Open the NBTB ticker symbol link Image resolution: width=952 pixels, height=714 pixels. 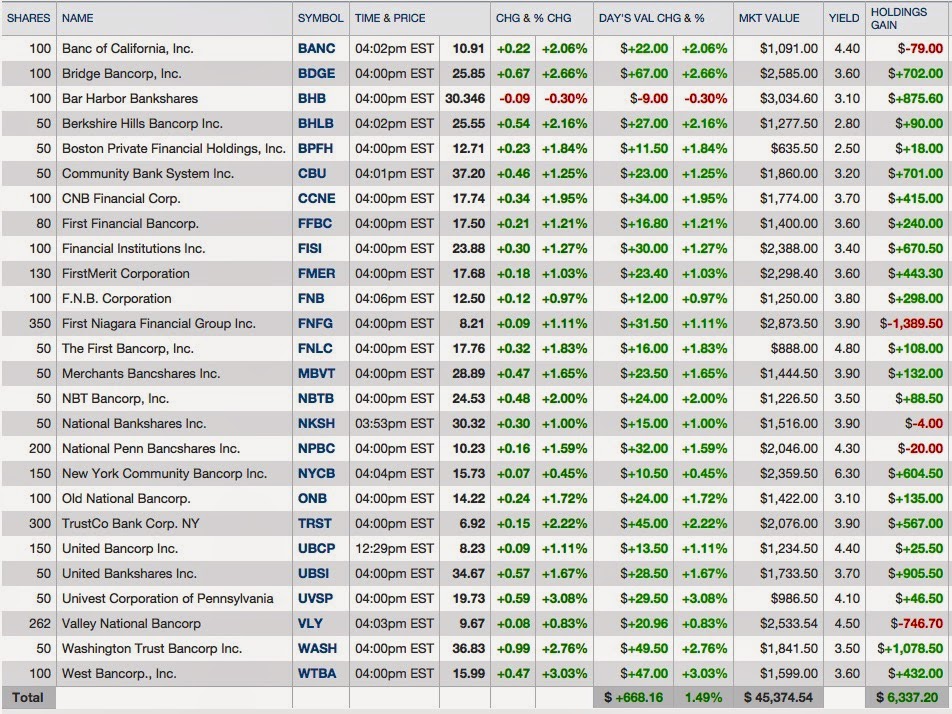[x=316, y=398]
